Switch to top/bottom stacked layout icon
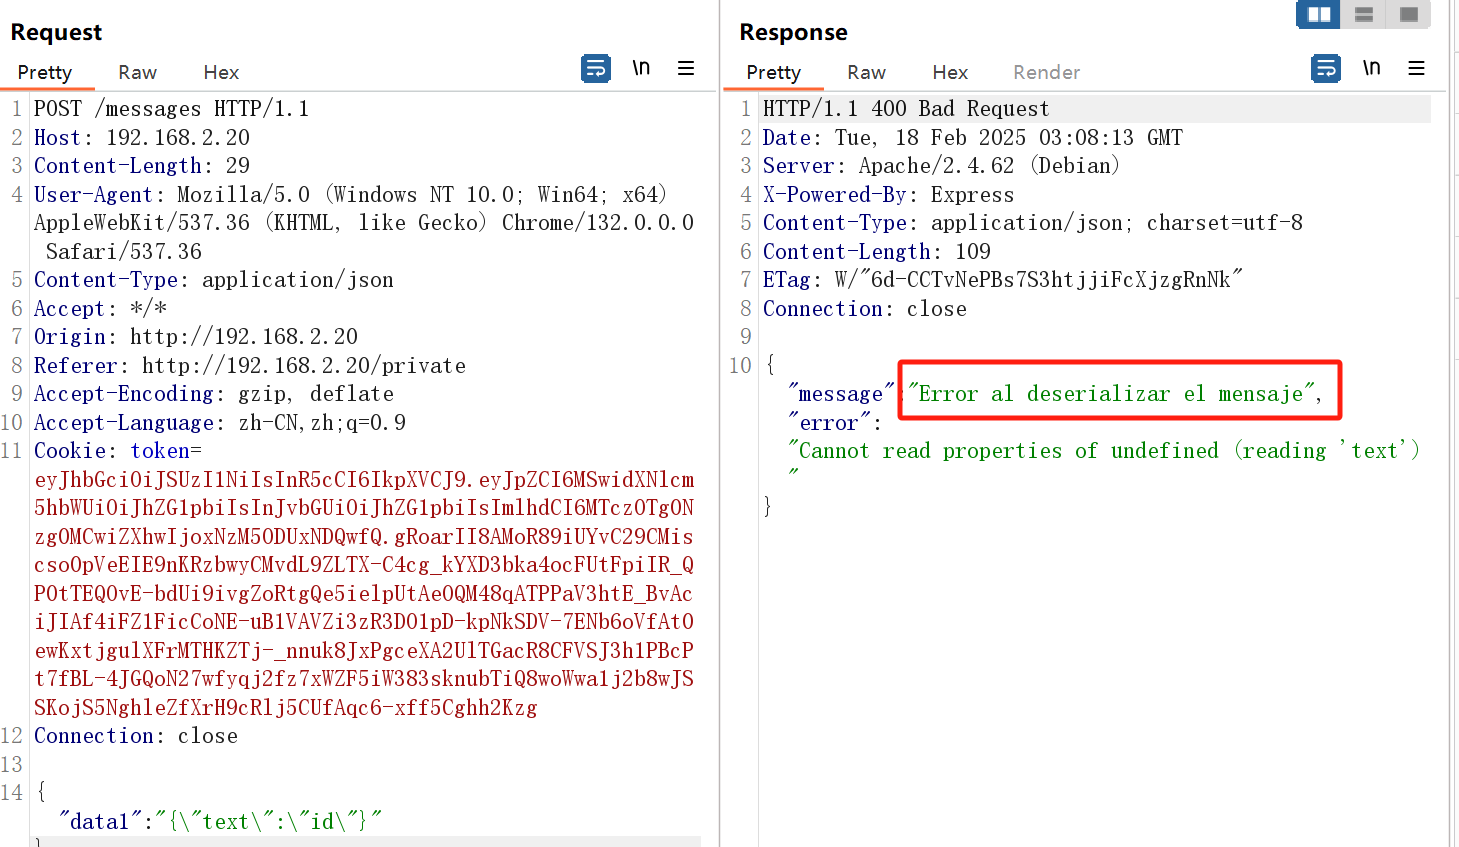This screenshot has height=847, width=1459. [1364, 15]
